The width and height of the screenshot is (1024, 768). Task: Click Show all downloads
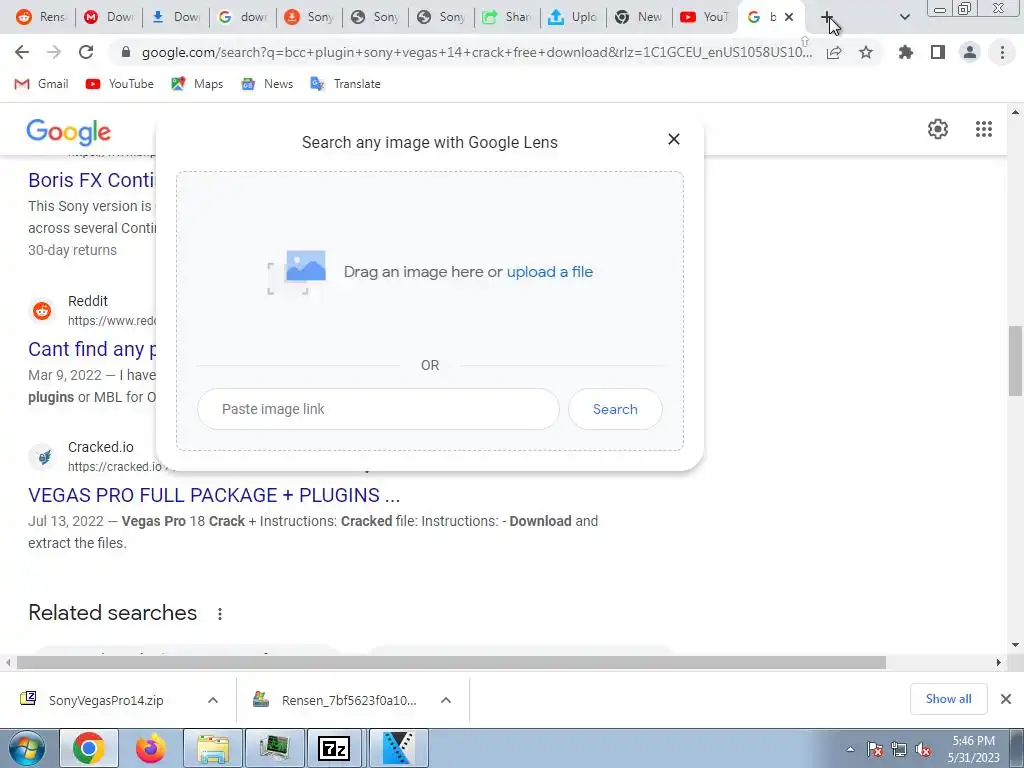948,699
